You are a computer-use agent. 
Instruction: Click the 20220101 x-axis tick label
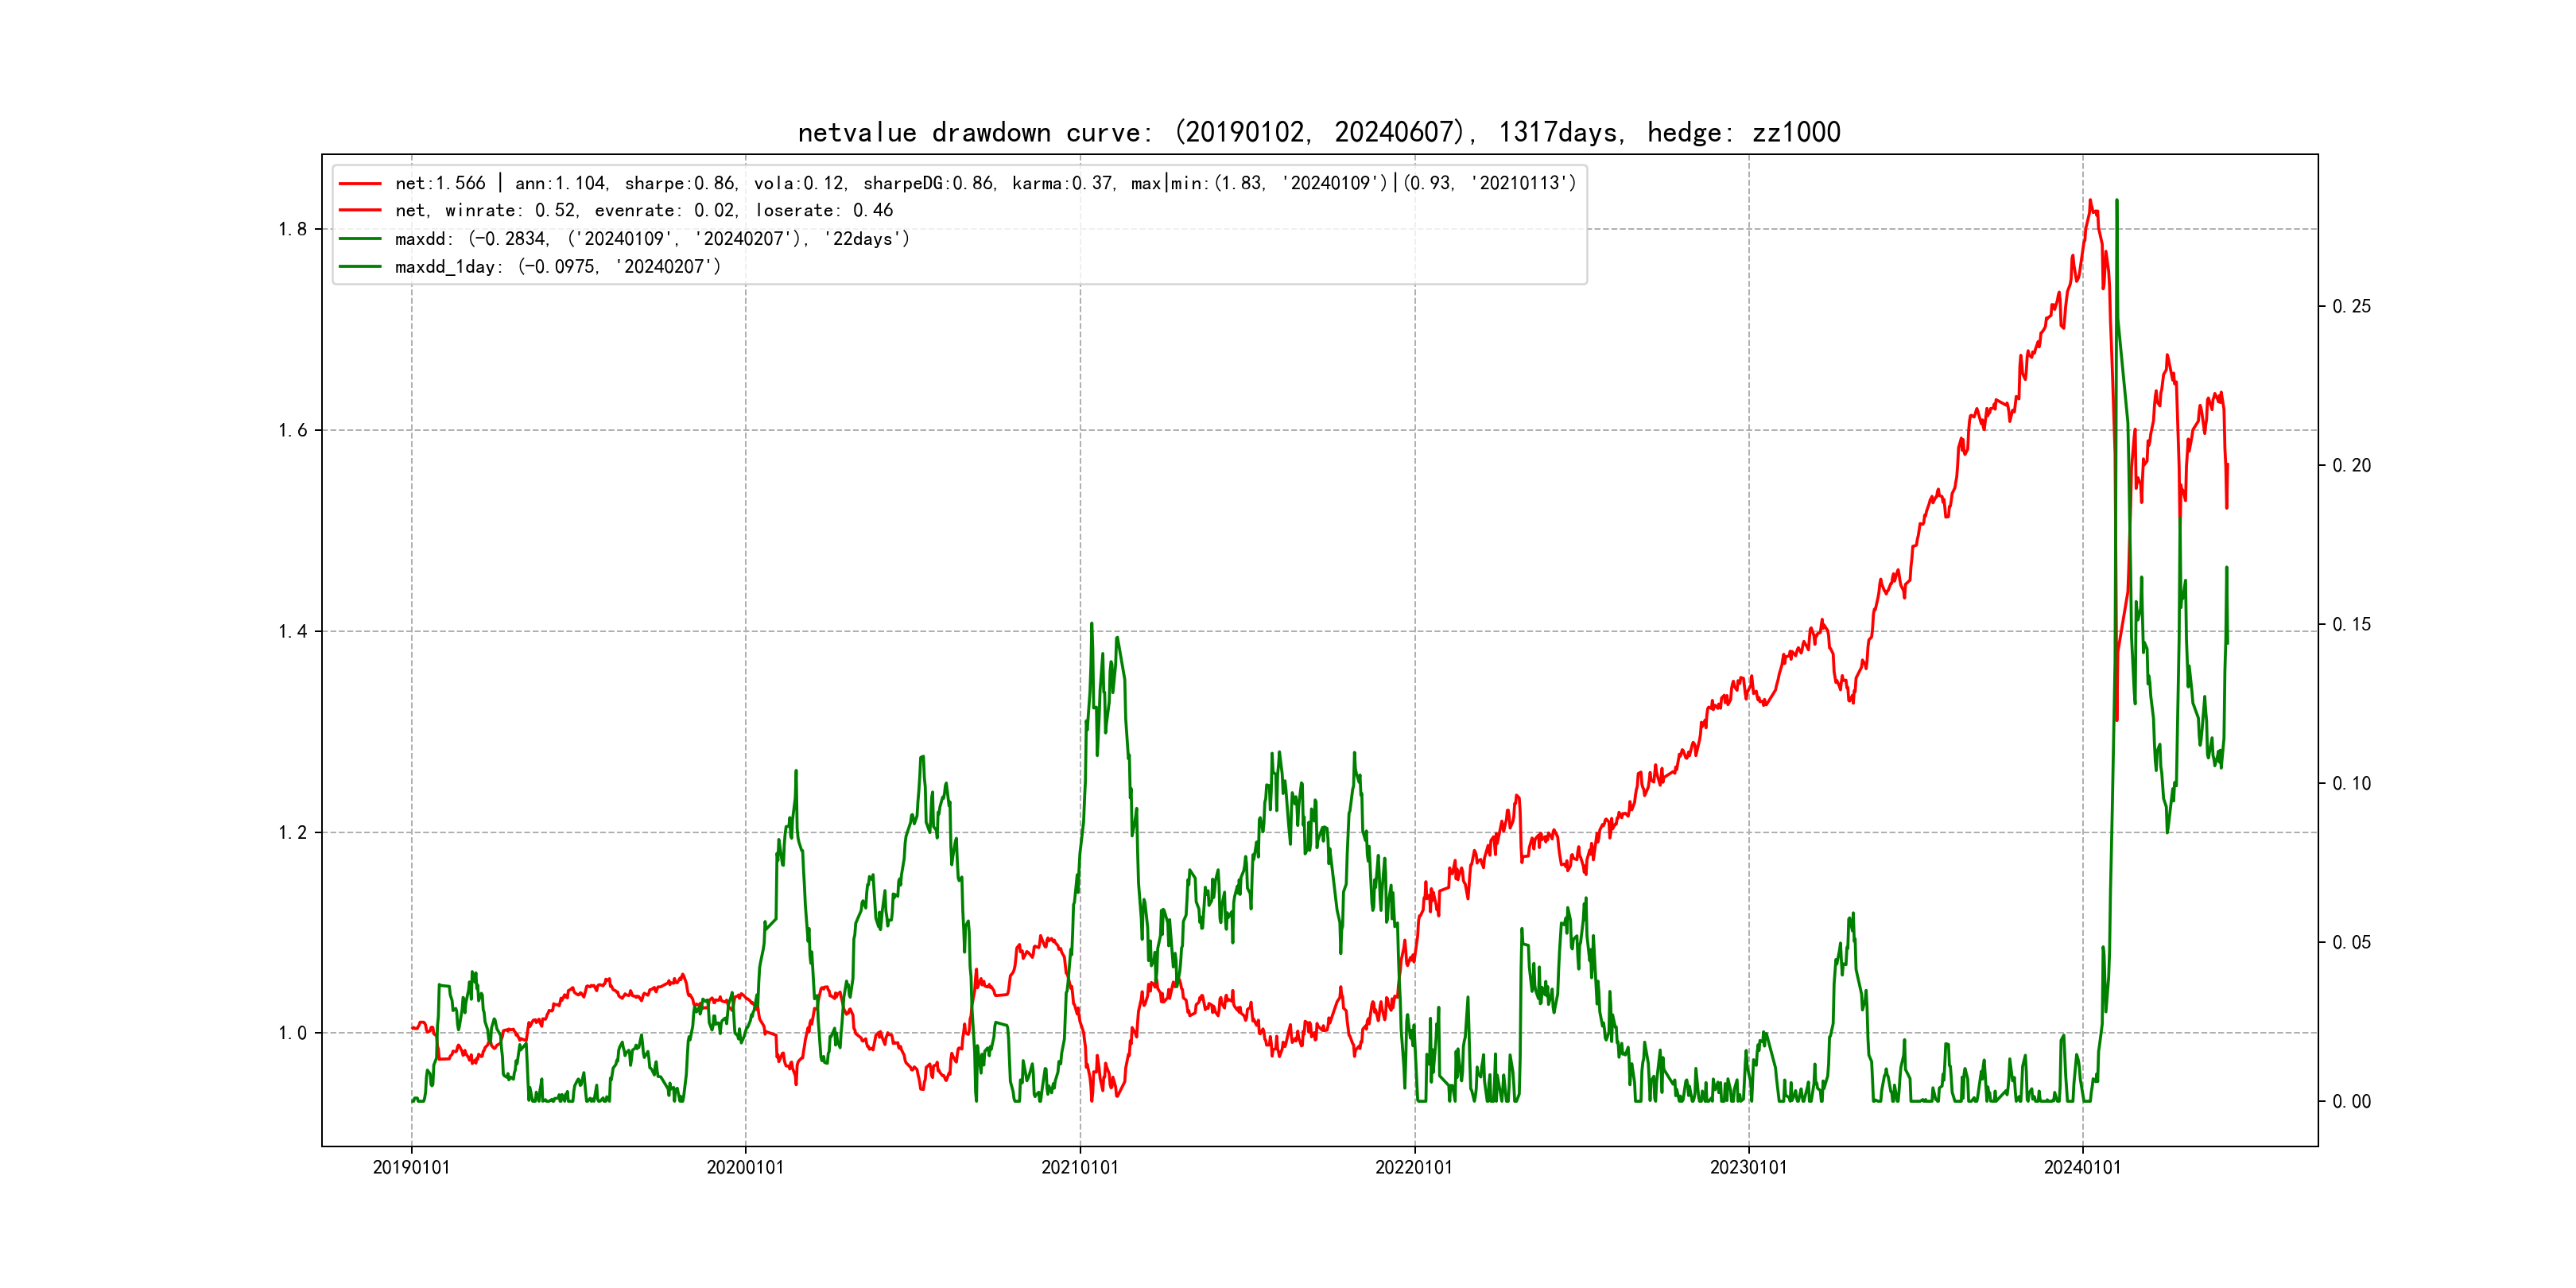(x=1413, y=1167)
